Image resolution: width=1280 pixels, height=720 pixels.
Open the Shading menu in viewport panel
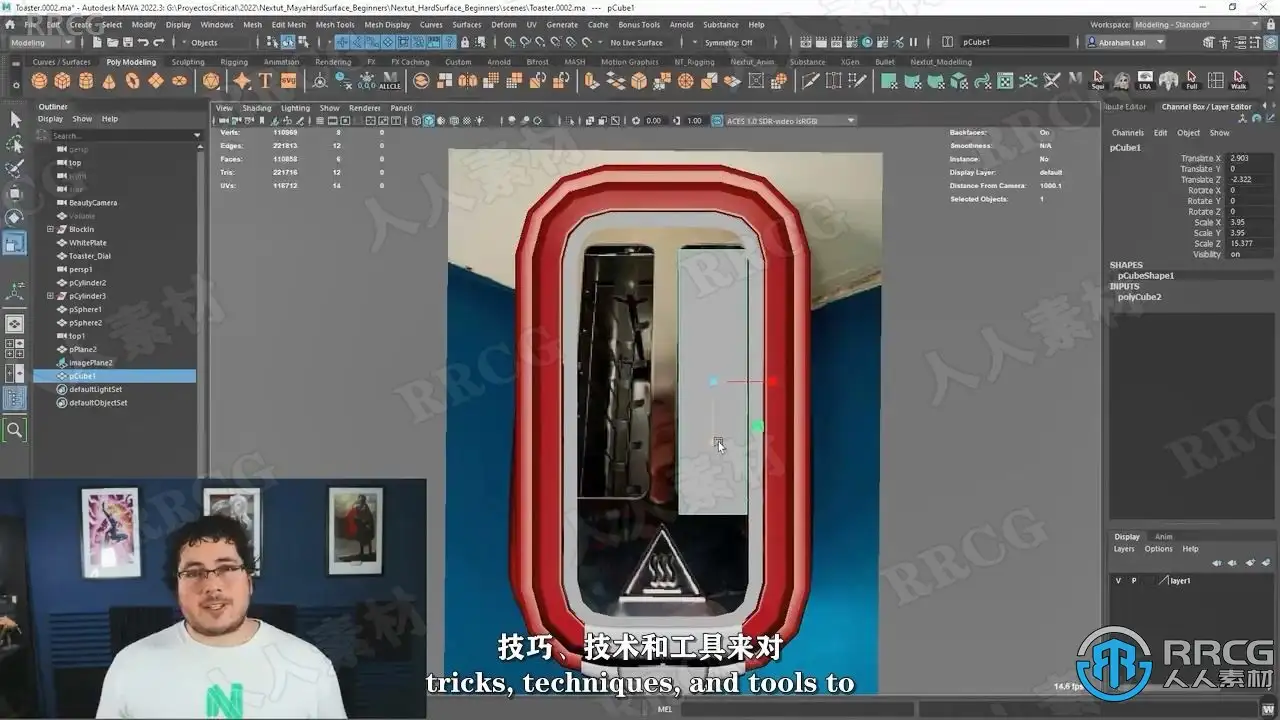pos(257,108)
